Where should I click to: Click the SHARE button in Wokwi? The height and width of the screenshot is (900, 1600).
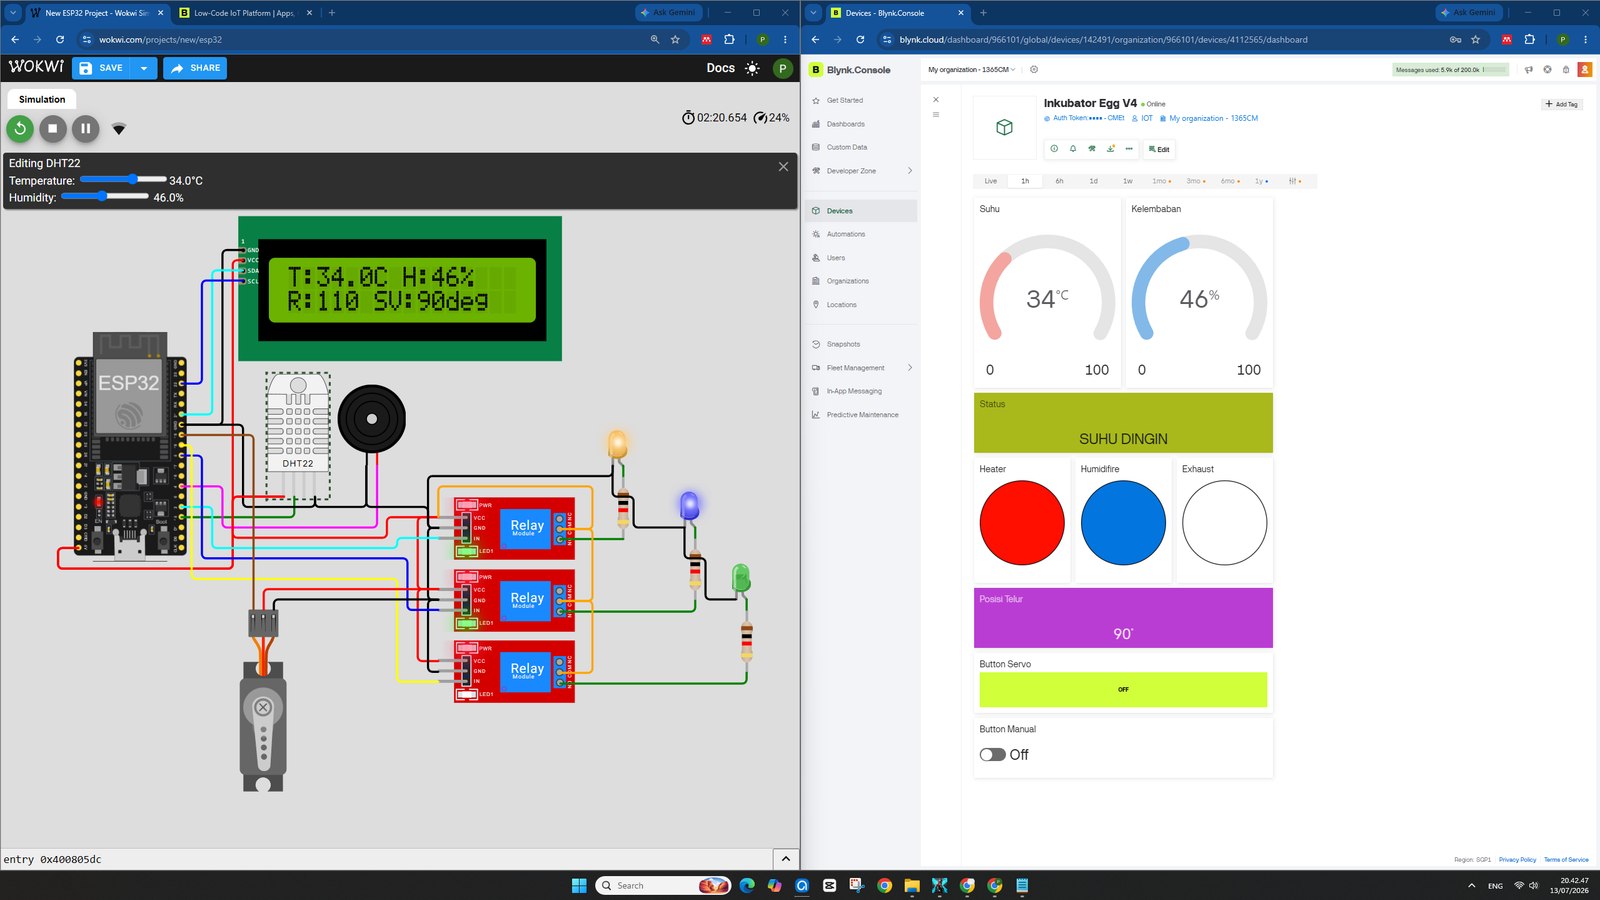[195, 68]
